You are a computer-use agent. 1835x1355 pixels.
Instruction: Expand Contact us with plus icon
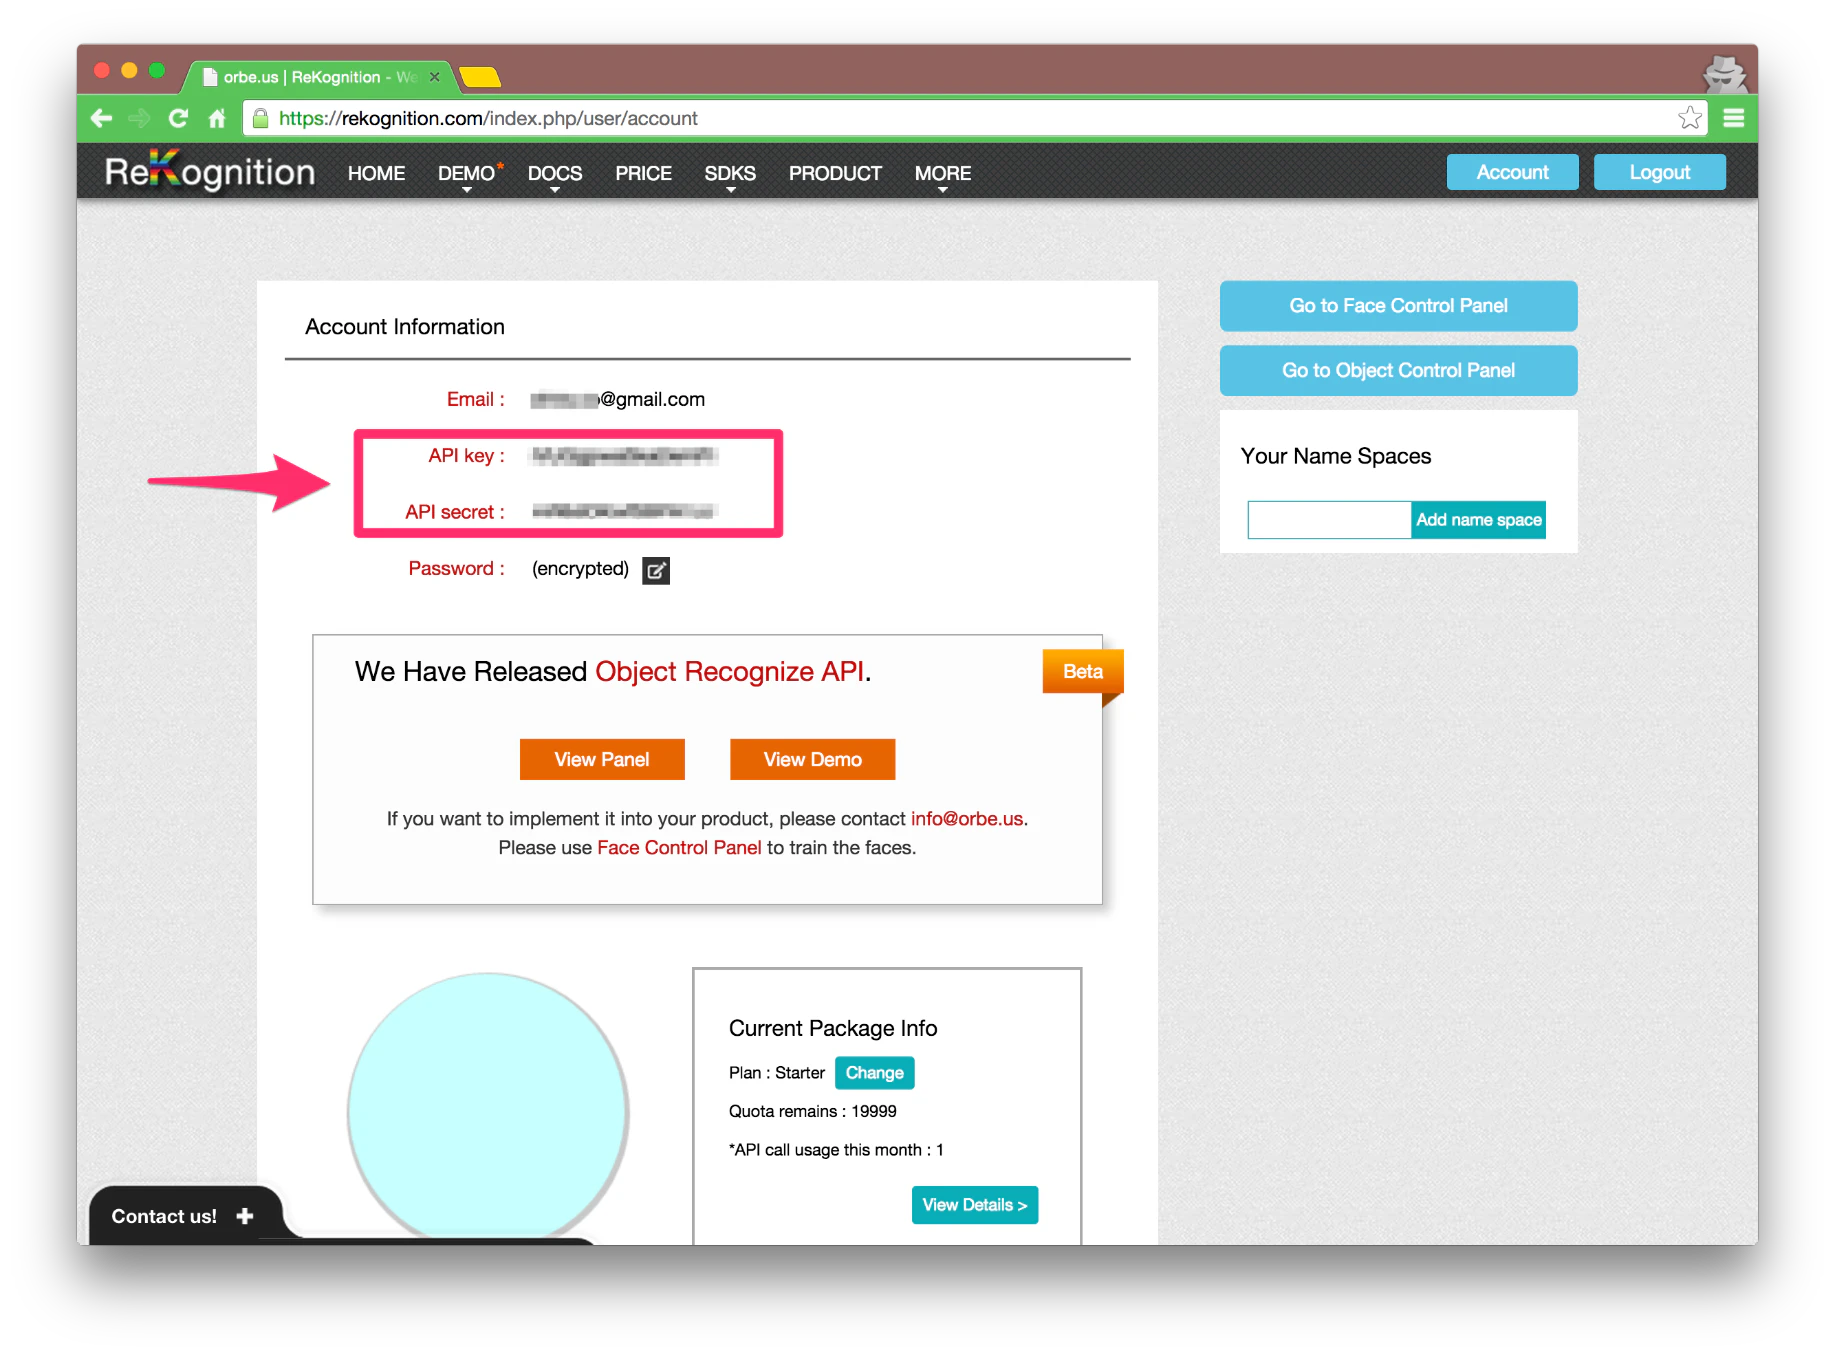pyautogui.click(x=245, y=1216)
